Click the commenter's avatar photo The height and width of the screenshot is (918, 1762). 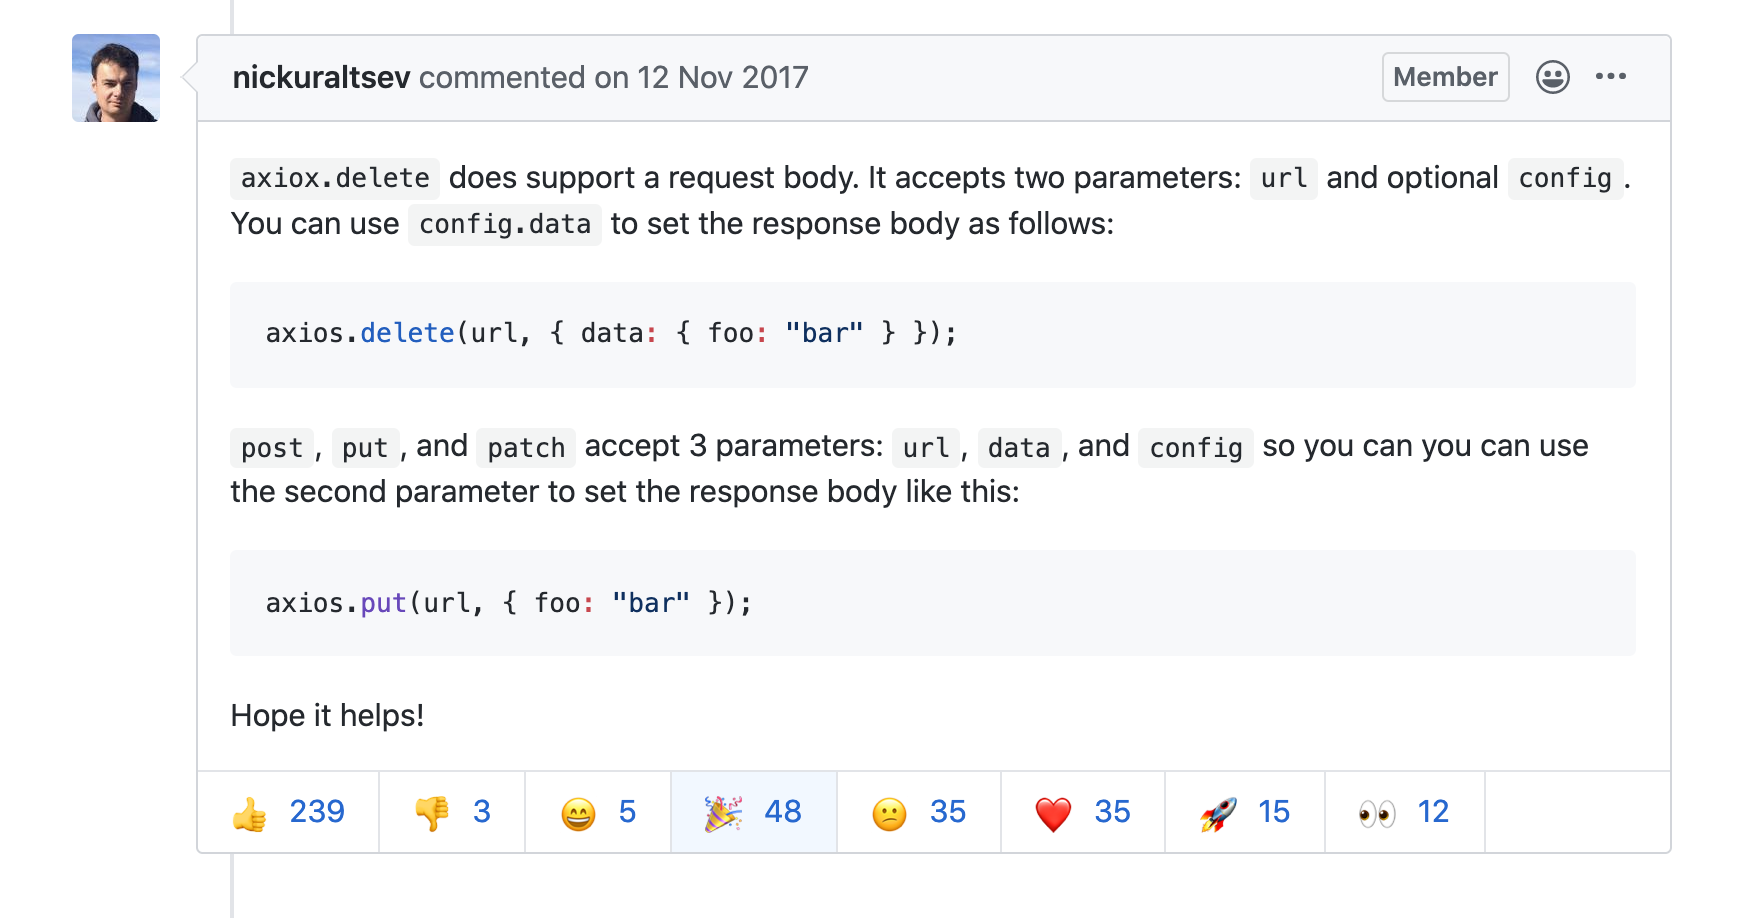pyautogui.click(x=116, y=78)
